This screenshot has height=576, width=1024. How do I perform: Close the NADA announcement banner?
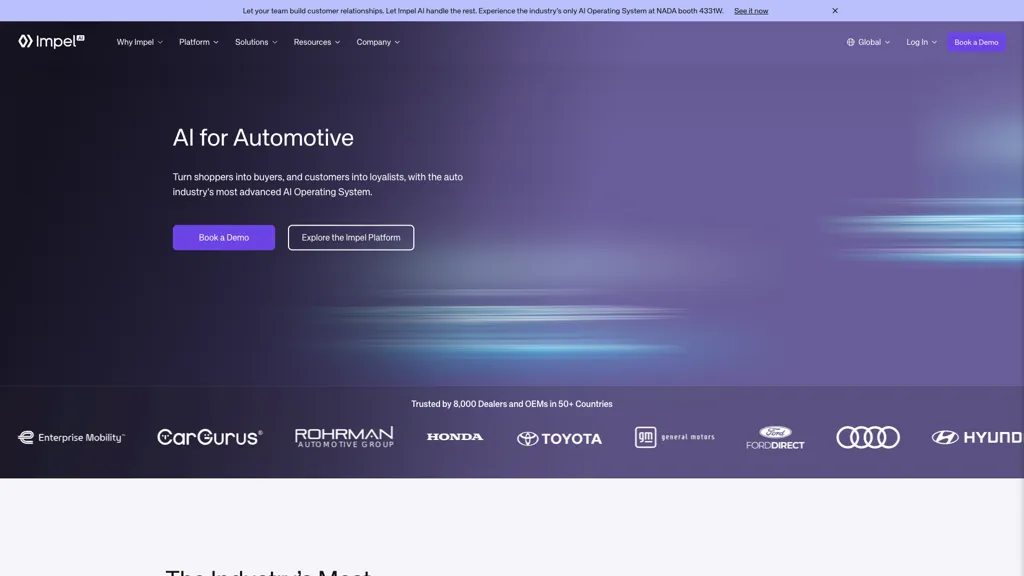(x=835, y=10)
